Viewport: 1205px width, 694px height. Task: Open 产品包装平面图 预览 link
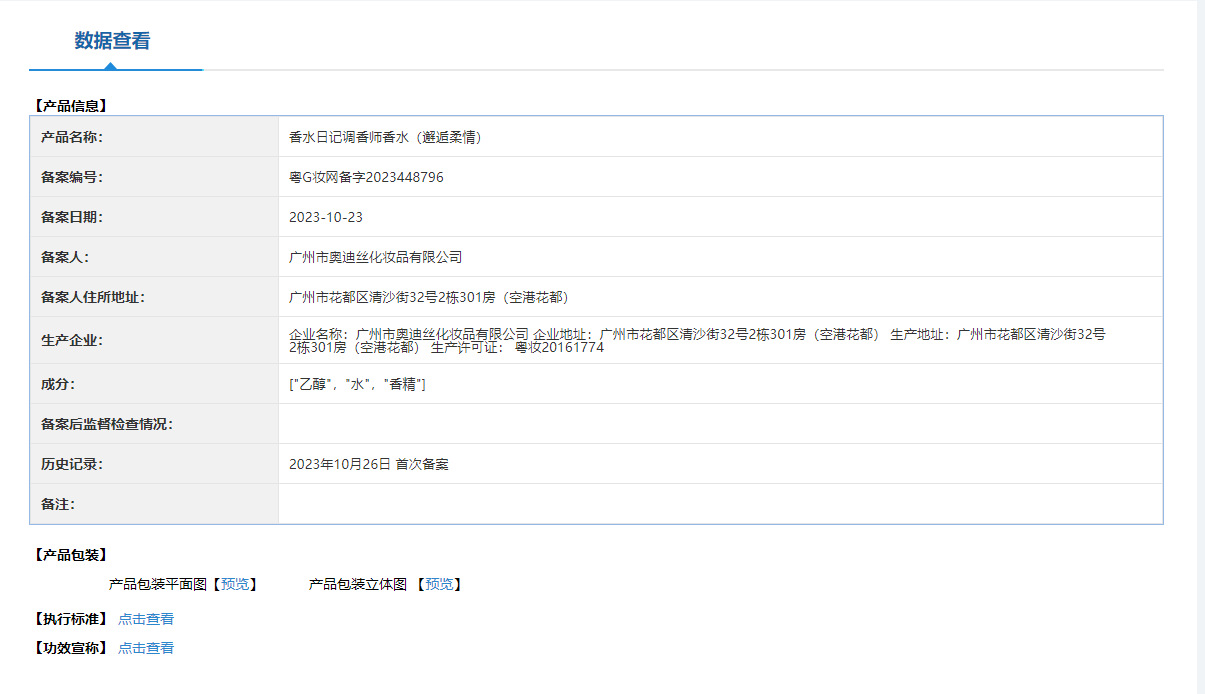(235, 584)
